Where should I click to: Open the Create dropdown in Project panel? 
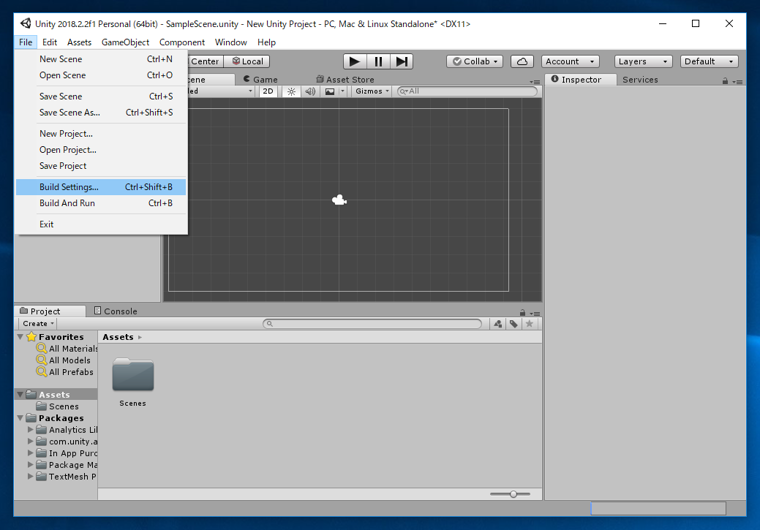click(x=38, y=323)
